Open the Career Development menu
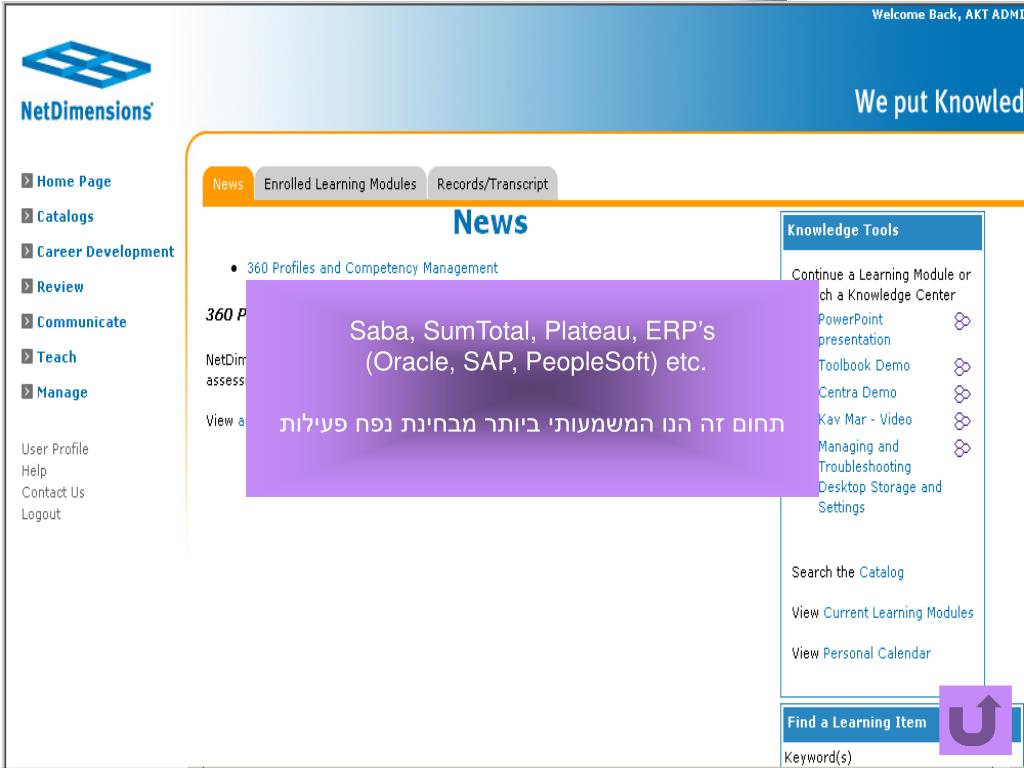This screenshot has width=1024, height=768. pyautogui.click(x=105, y=251)
